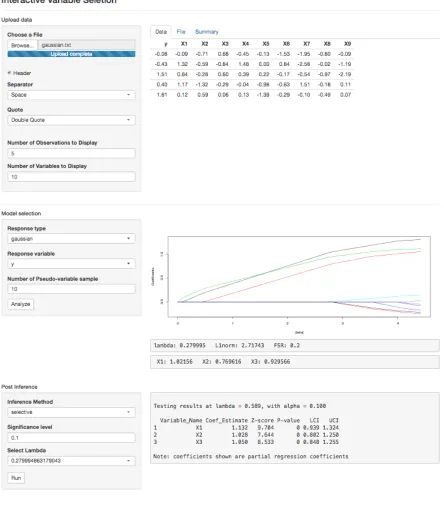This screenshot has width=444, height=507.
Task: Click the X9 column header
Action: [347, 44]
